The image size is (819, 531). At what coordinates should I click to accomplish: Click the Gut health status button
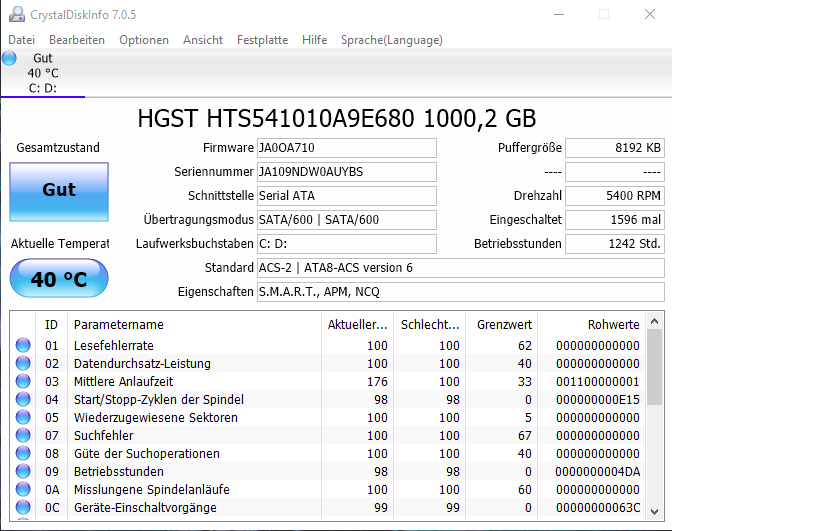click(x=59, y=192)
